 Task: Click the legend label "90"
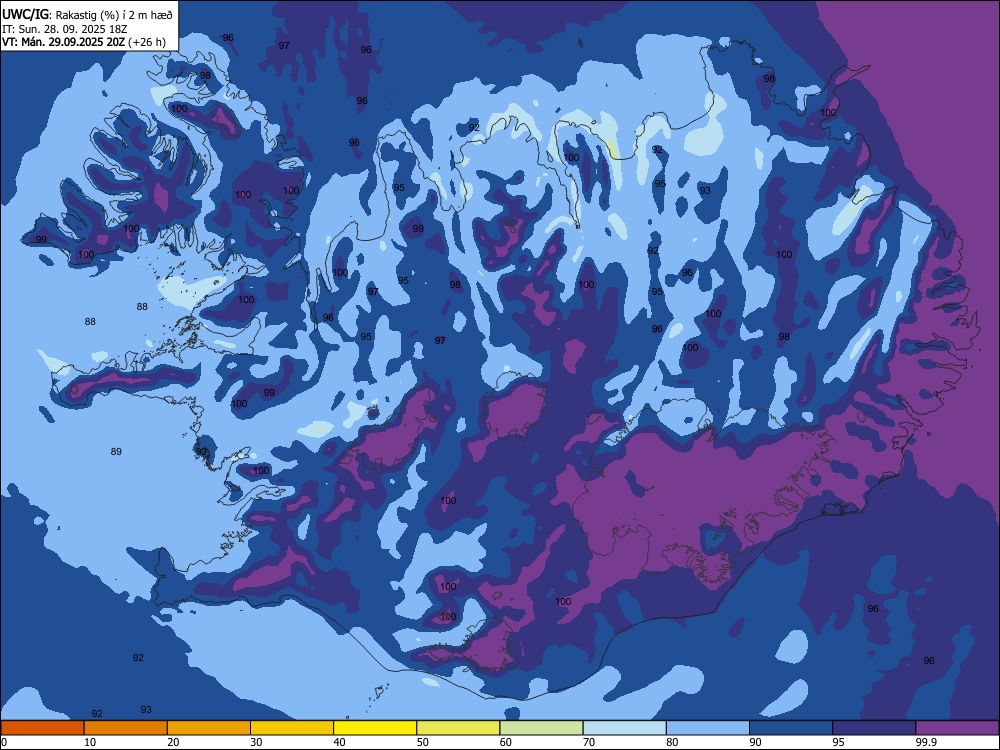(x=755, y=742)
